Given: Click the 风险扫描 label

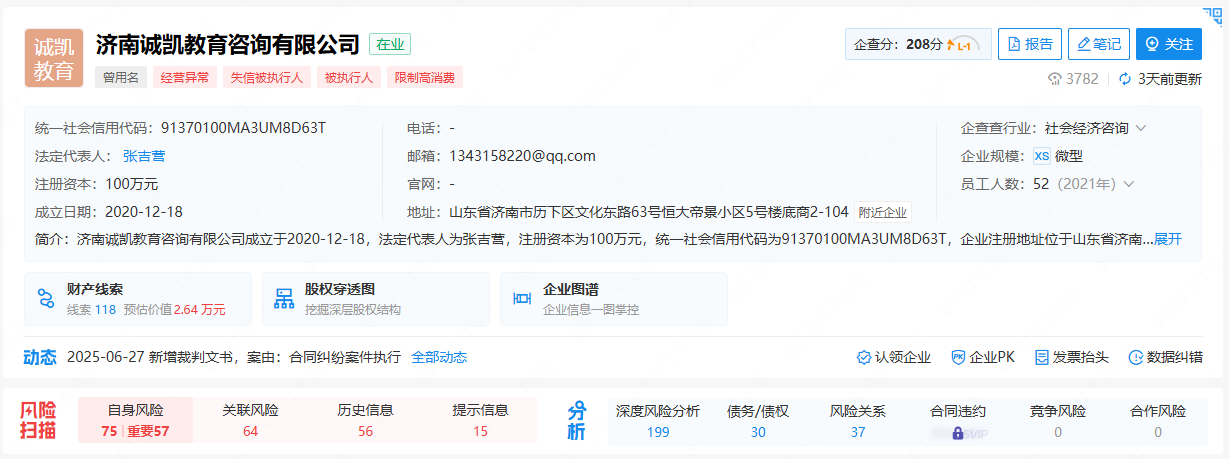Looking at the screenshot, I should pyautogui.click(x=39, y=421).
